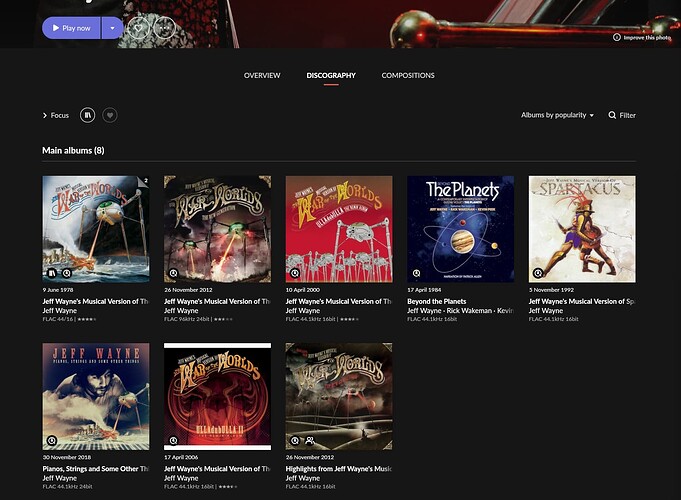
Task: Click the Qobuz icon on the 17 April 2006 cover
Action: (x=173, y=440)
